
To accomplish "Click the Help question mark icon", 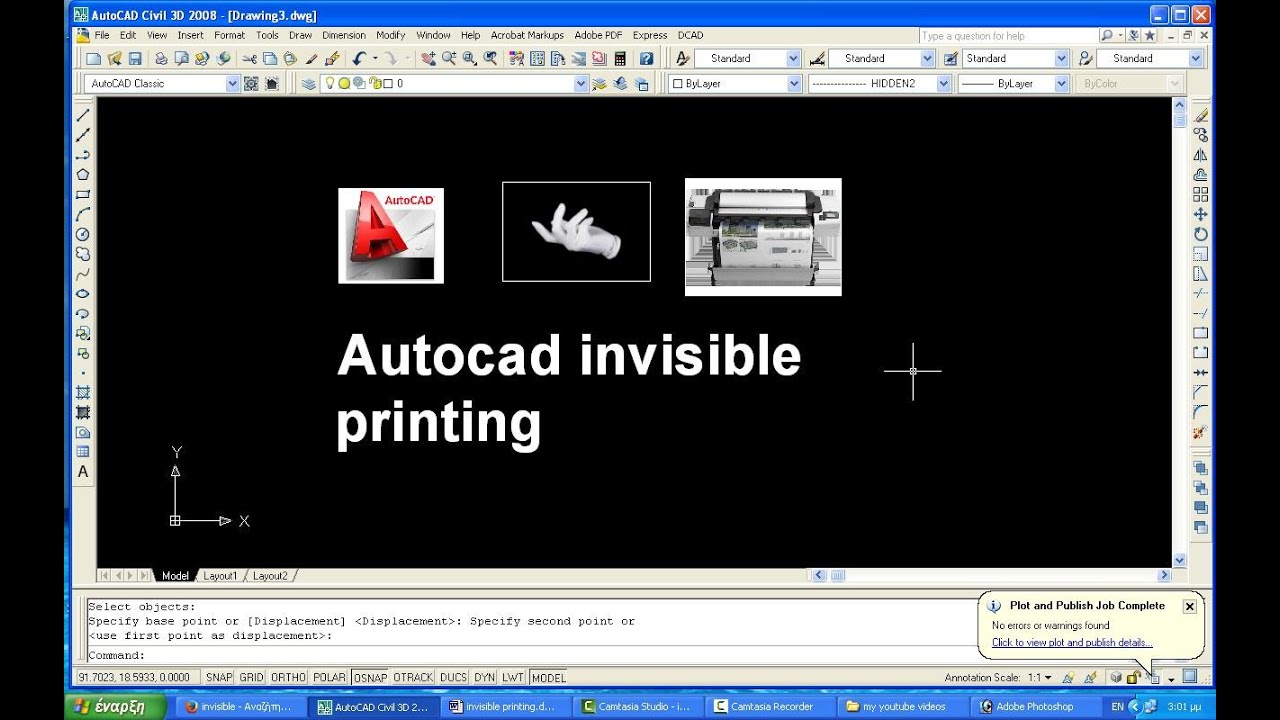I will (647, 59).
